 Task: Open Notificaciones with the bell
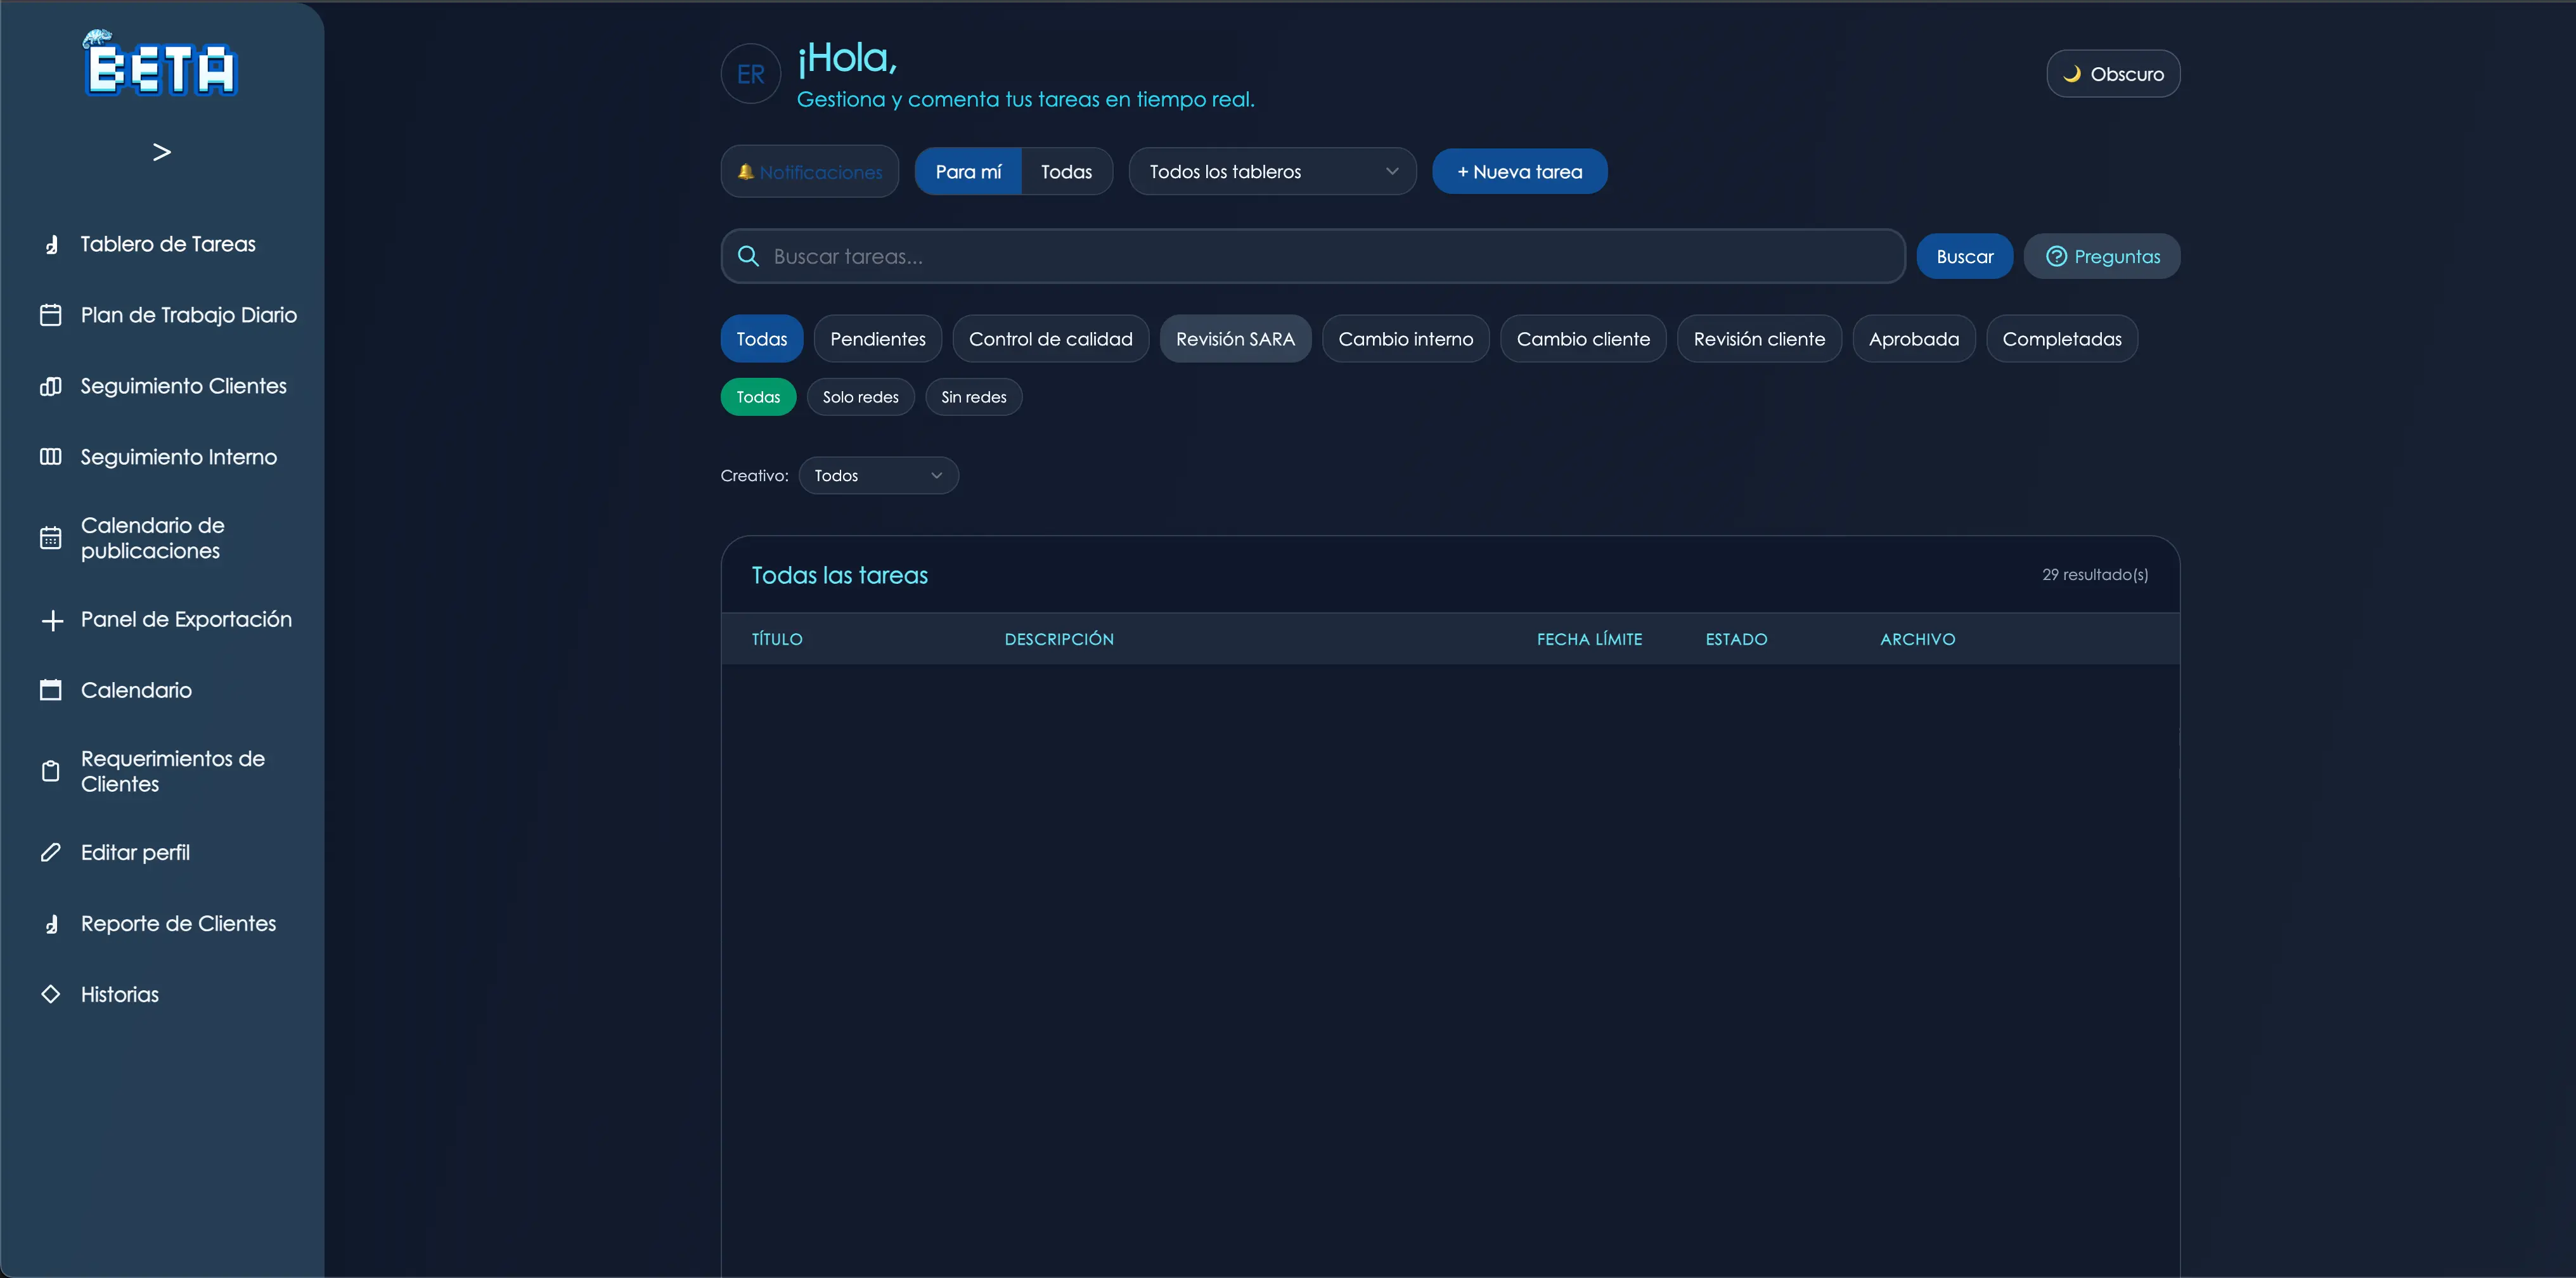tap(810, 172)
